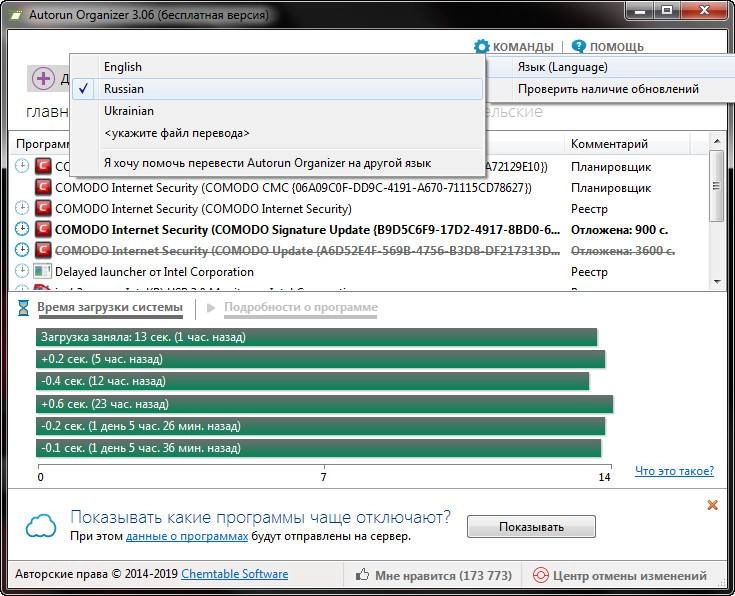Select English language
Image resolution: width=735 pixels, height=596 pixels.
tap(278, 67)
